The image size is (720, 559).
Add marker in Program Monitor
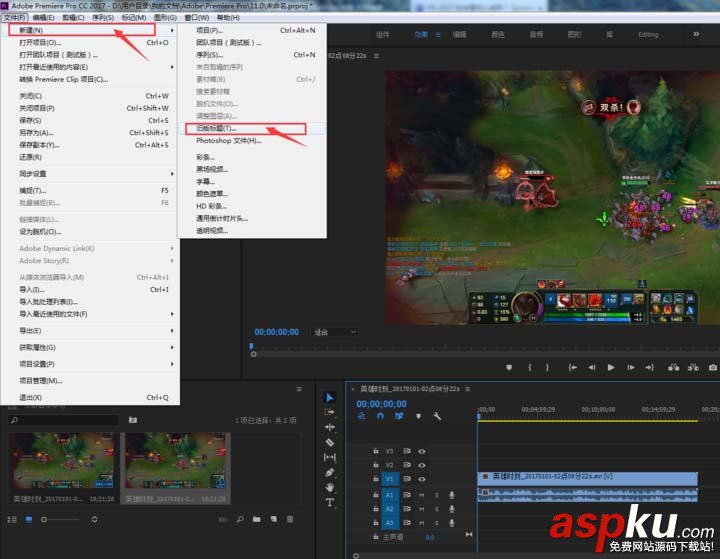click(x=509, y=367)
